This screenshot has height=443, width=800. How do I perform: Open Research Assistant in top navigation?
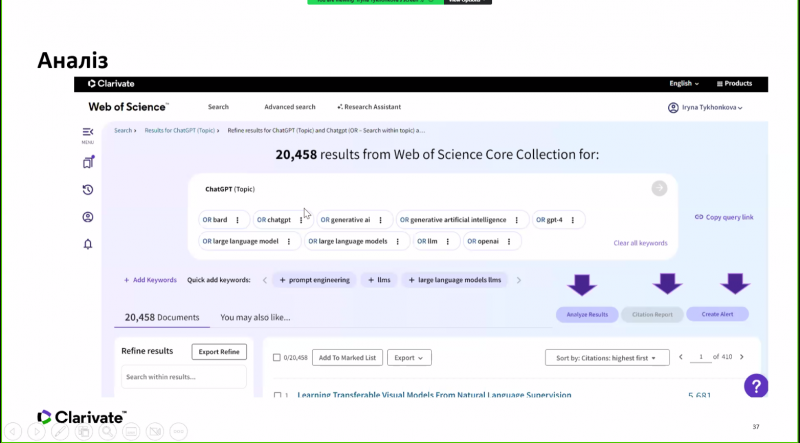click(x=369, y=107)
